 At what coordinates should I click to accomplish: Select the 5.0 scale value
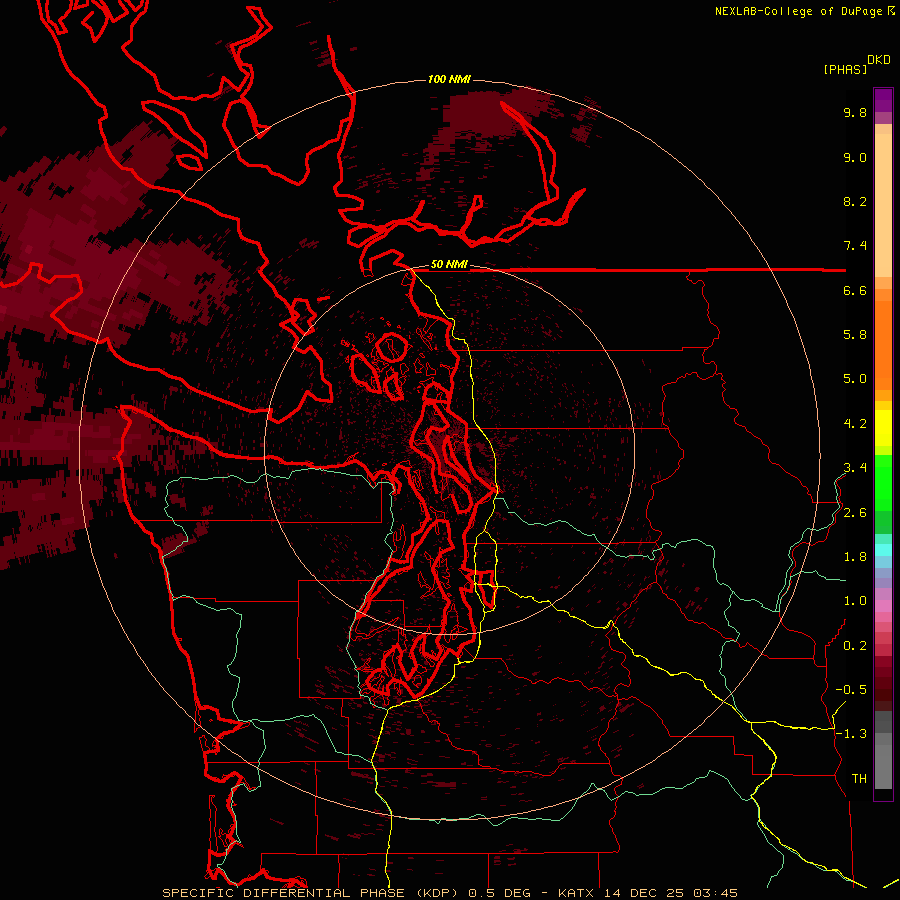coord(855,379)
